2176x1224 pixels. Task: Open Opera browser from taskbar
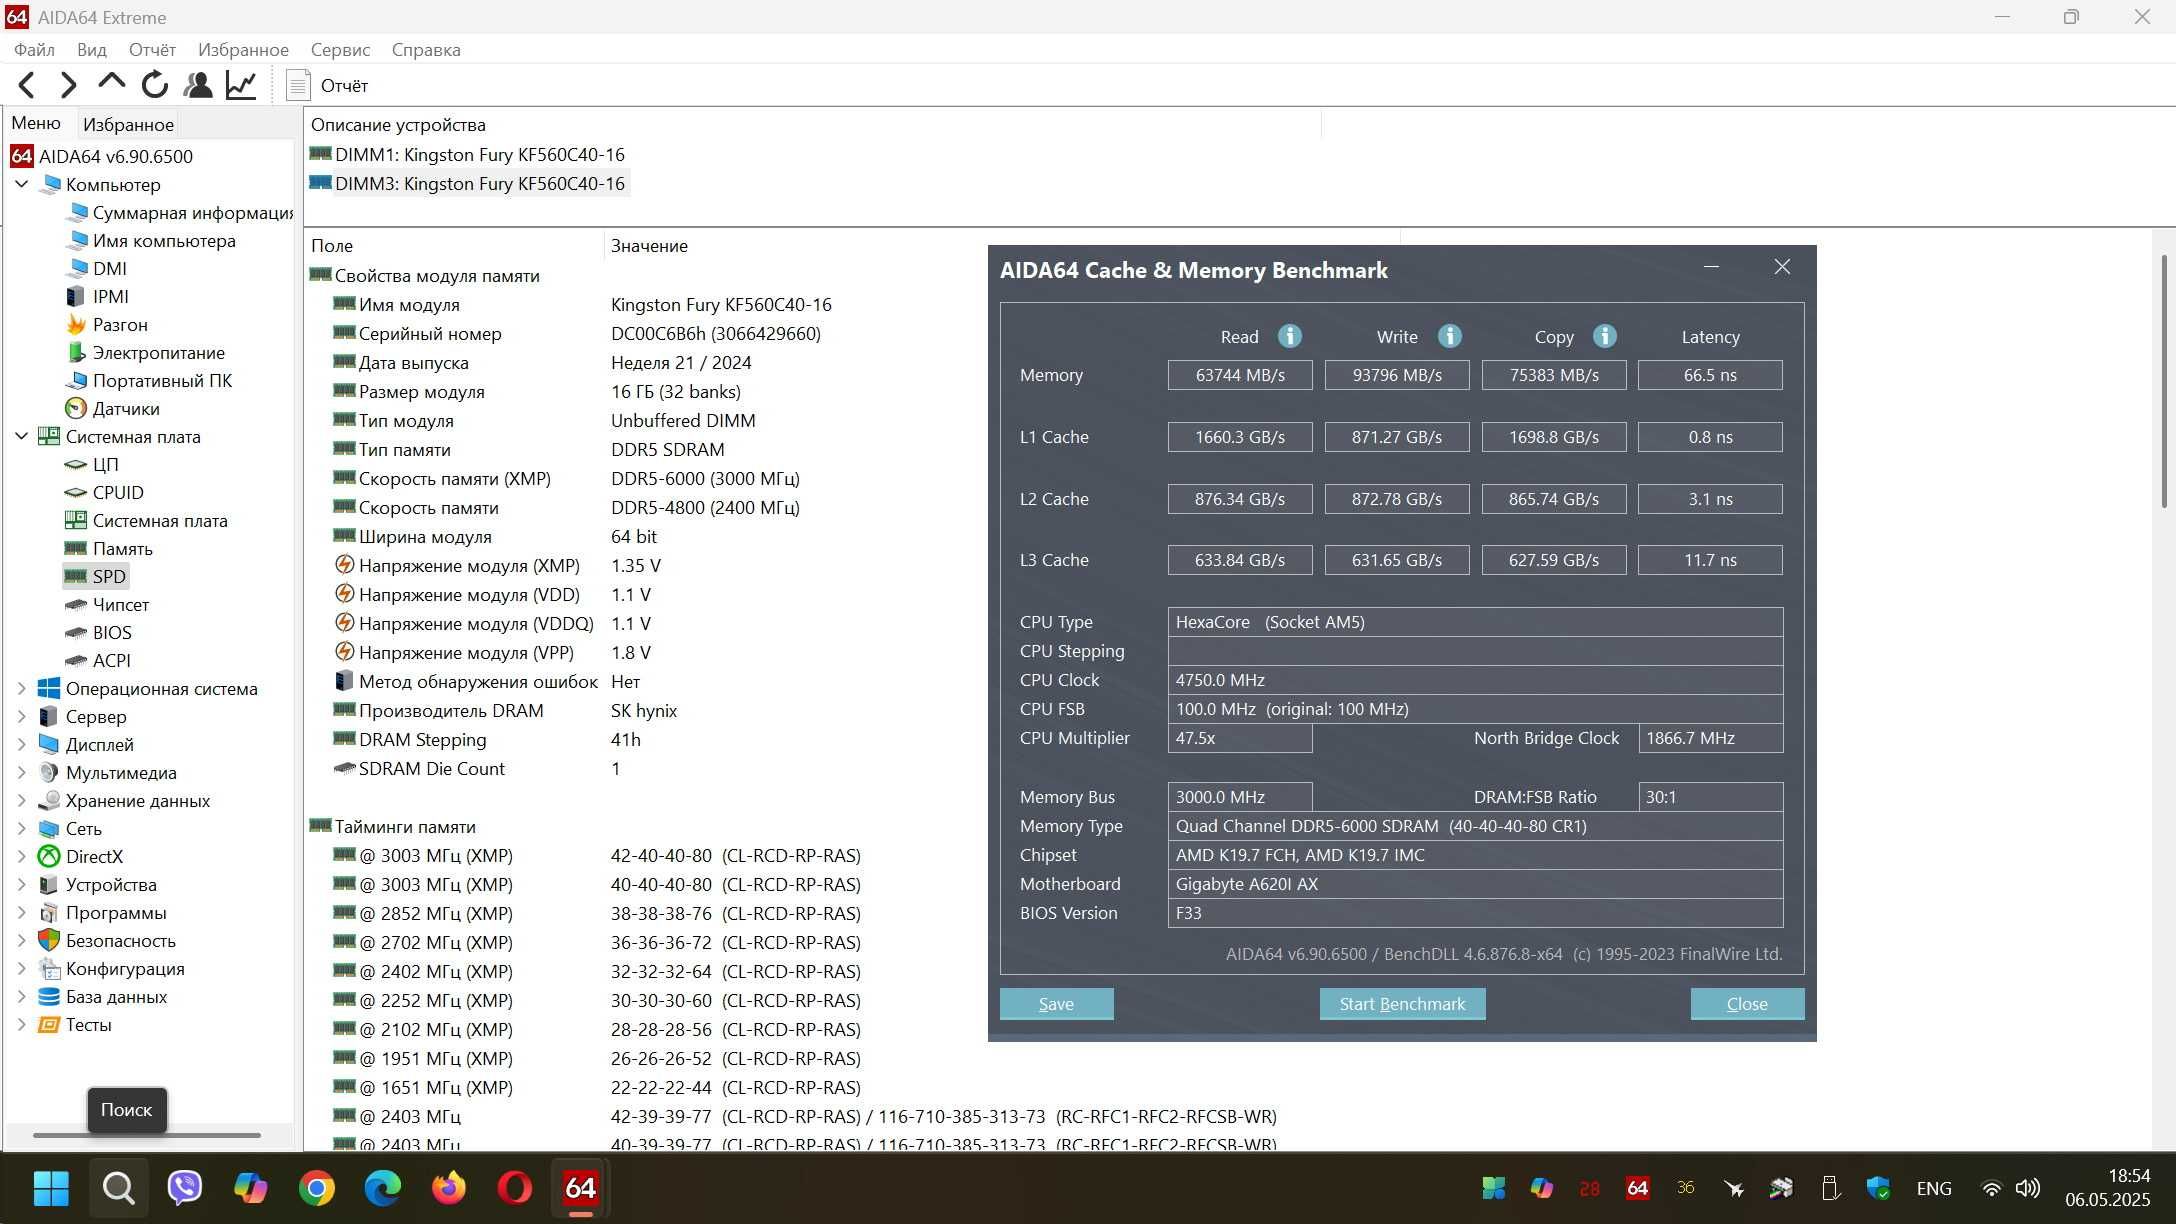coord(514,1188)
